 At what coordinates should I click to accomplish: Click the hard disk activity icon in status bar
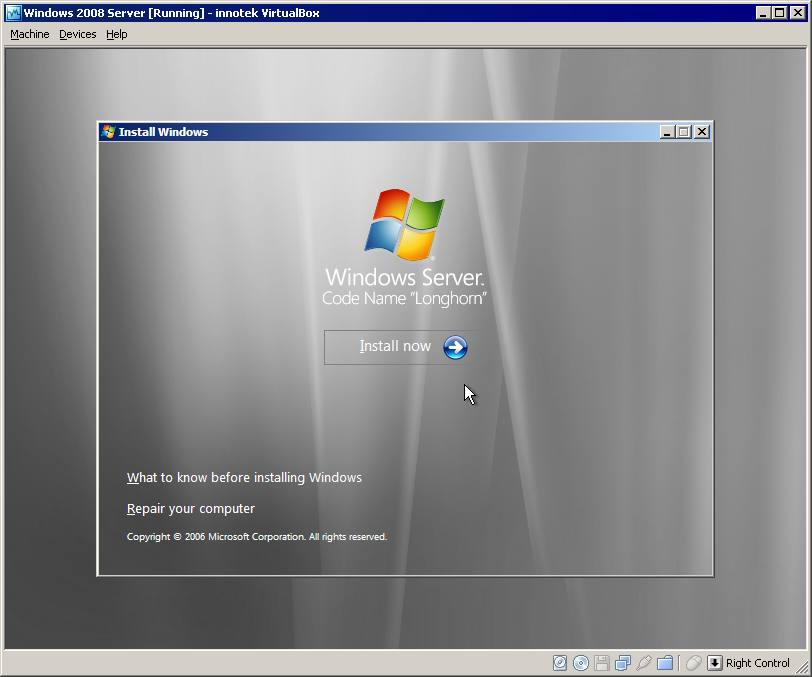pyautogui.click(x=560, y=663)
